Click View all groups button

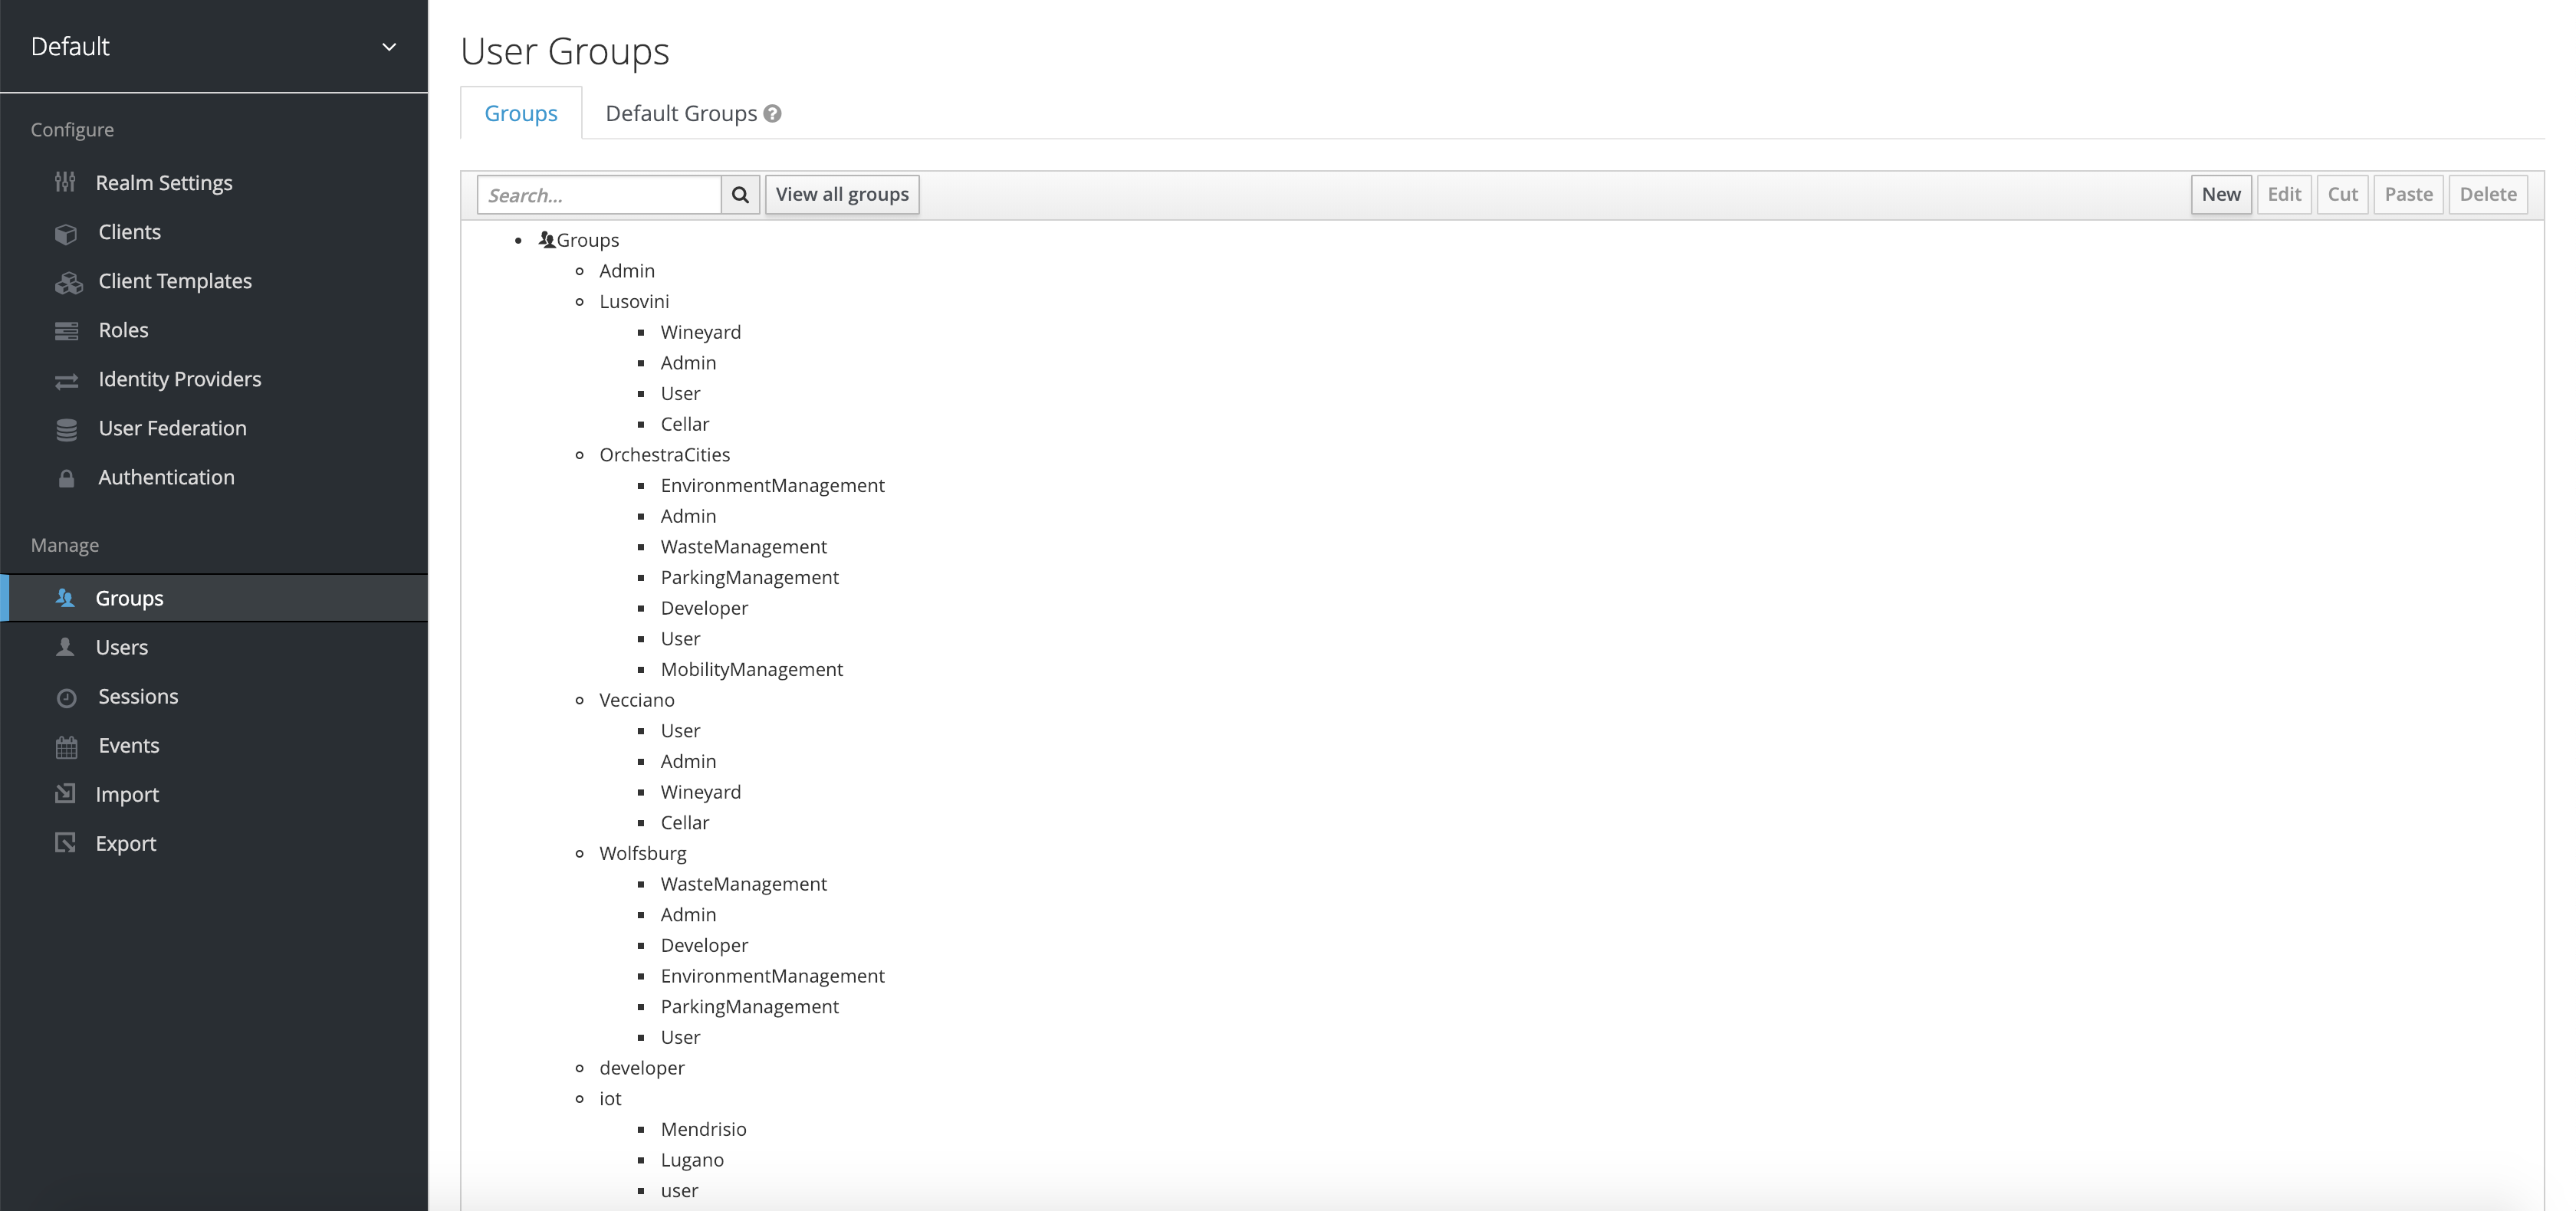(842, 195)
